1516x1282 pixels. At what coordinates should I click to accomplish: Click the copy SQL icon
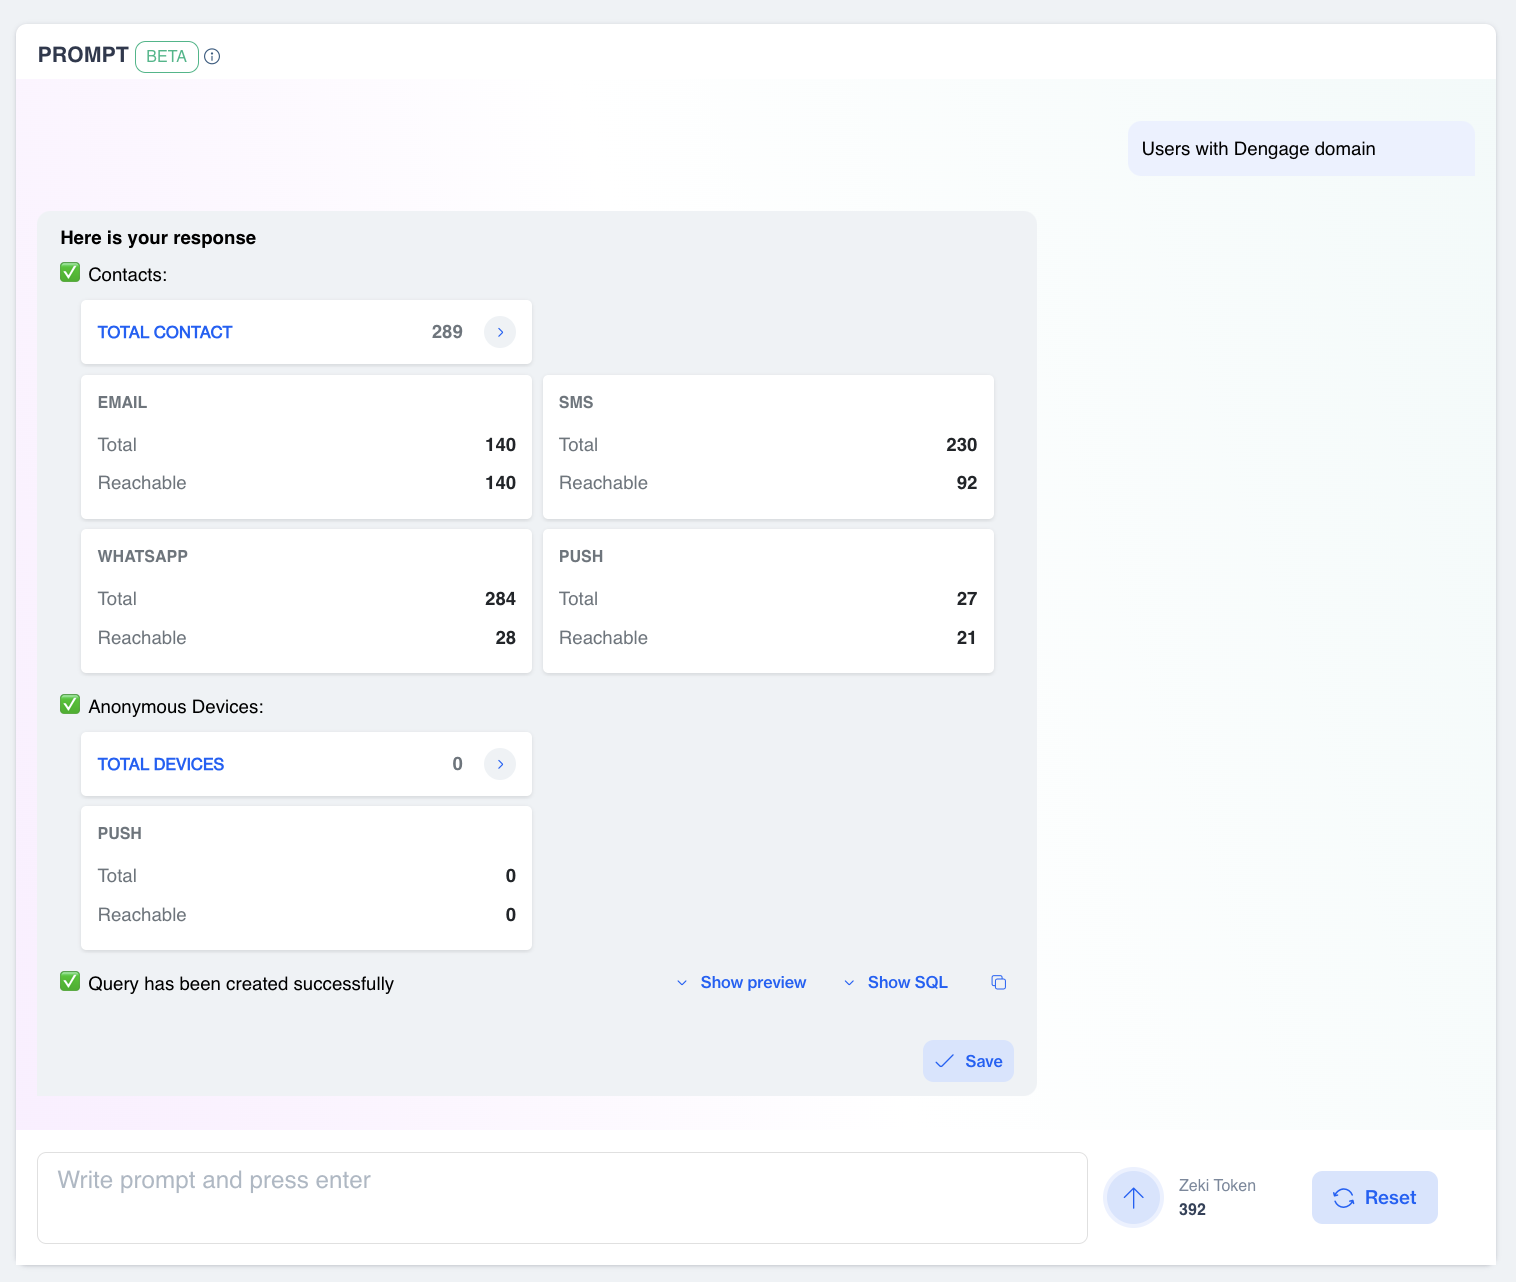coord(998,982)
